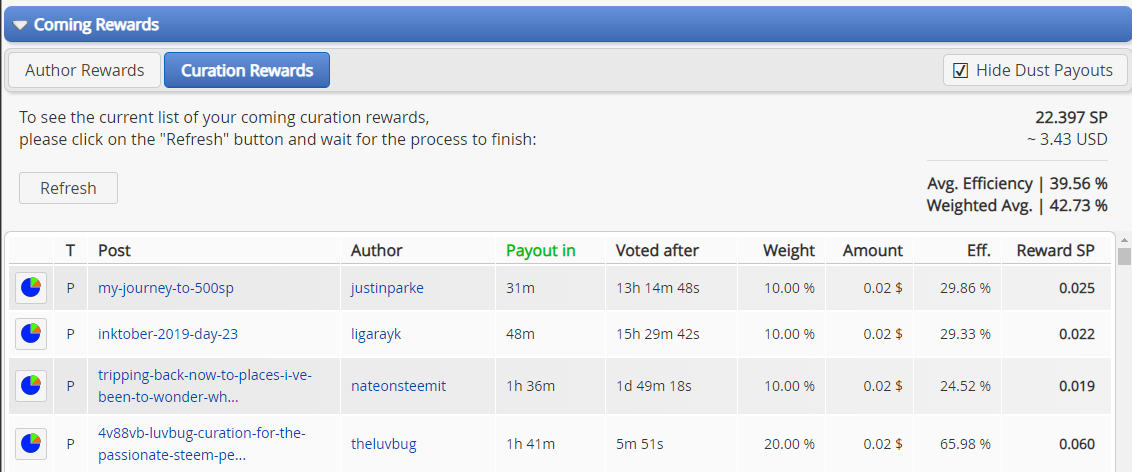Switch to the Author Rewards tab
The width and height of the screenshot is (1132, 472).
84,70
